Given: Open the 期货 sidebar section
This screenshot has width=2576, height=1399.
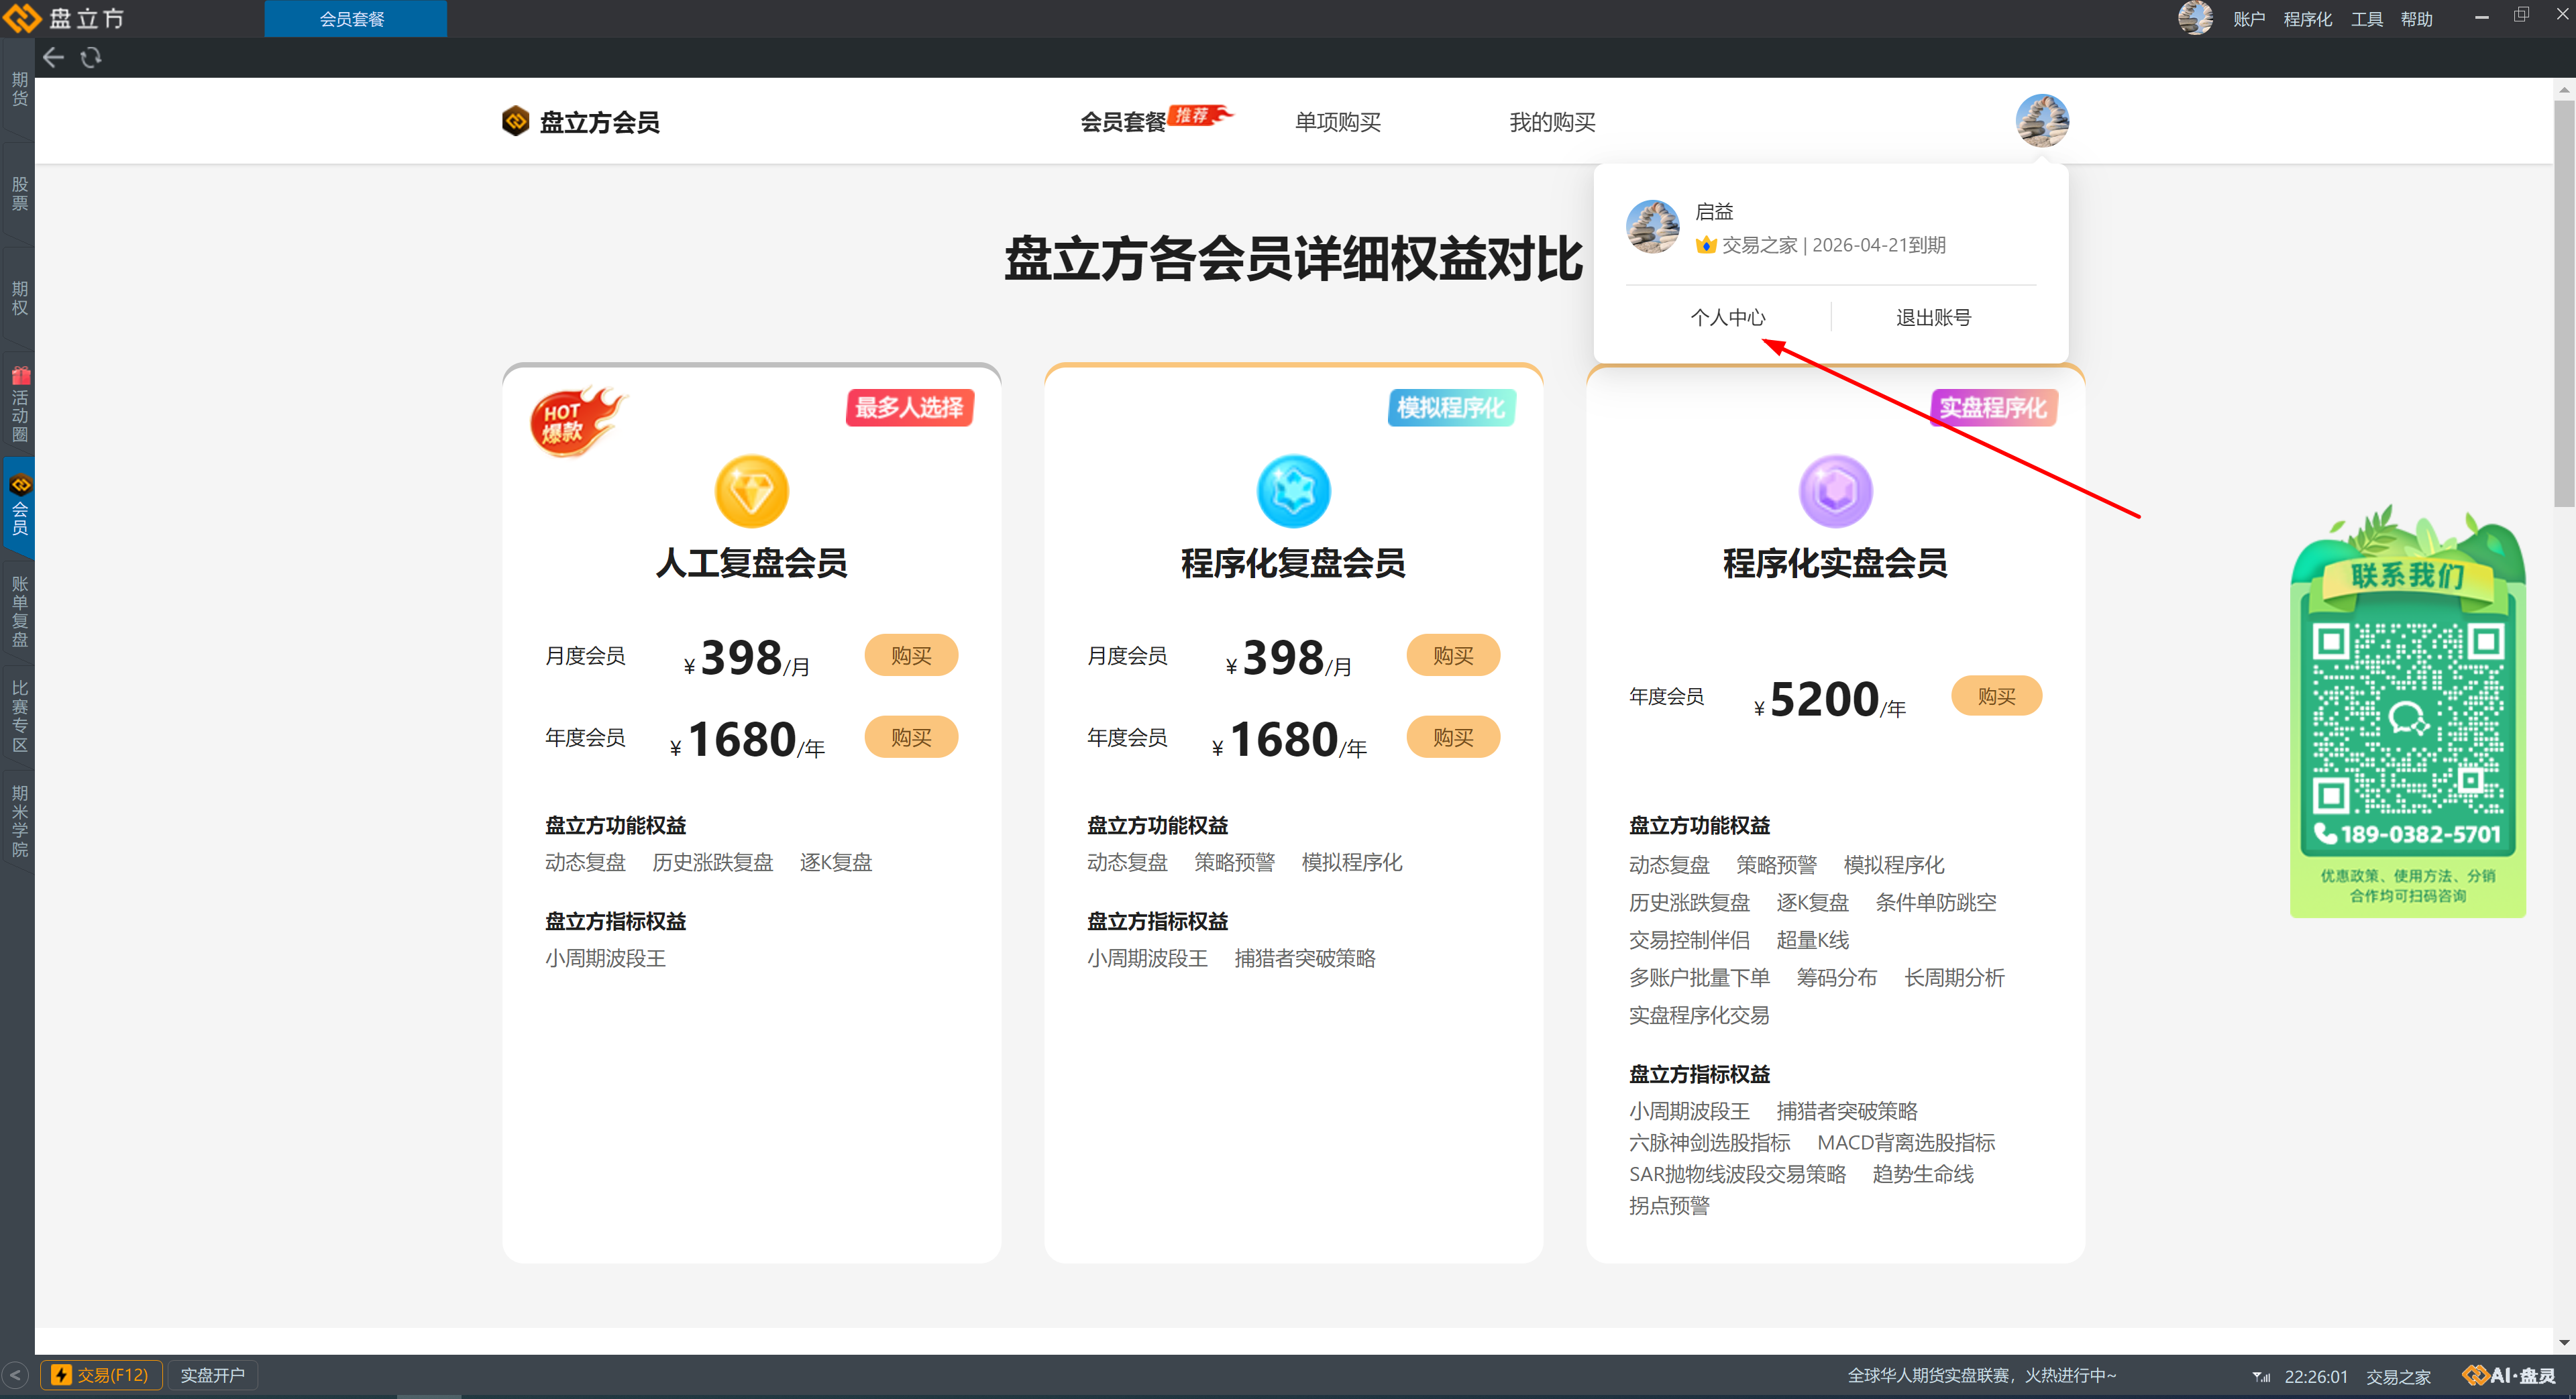Looking at the screenshot, I should pos(19,88).
